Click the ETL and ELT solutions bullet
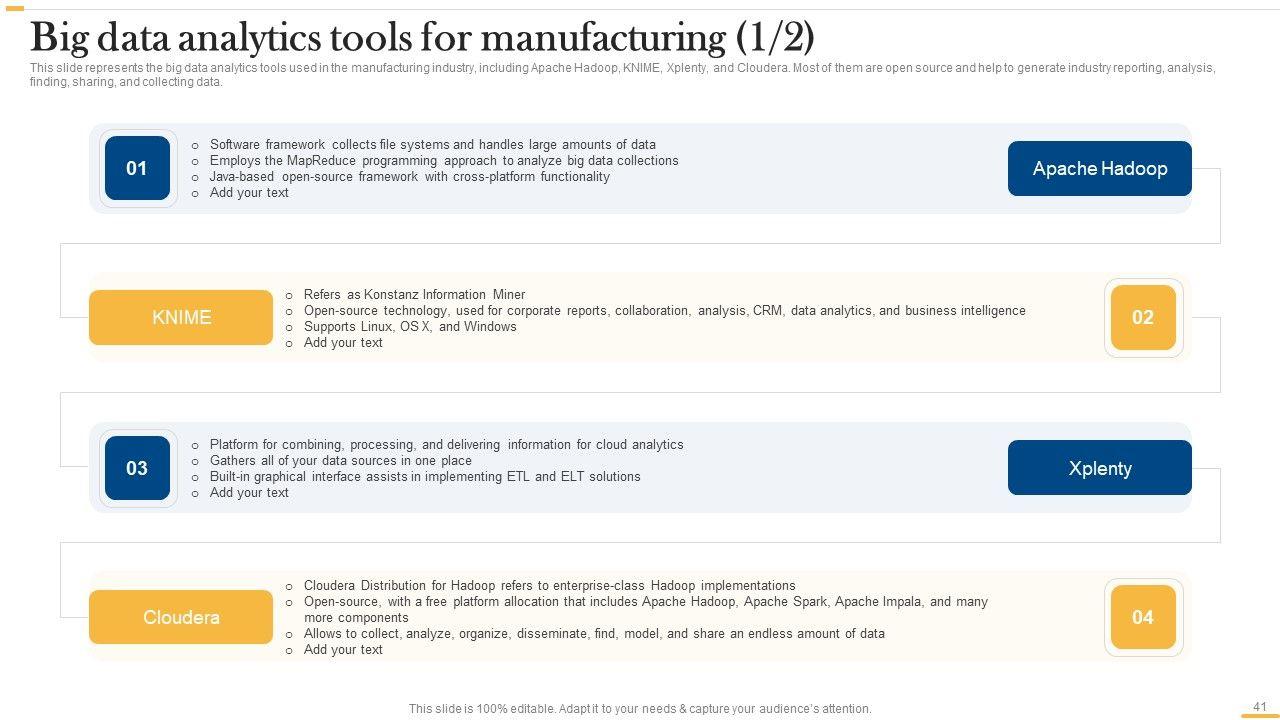This screenshot has width=1280, height=720. coord(425,477)
